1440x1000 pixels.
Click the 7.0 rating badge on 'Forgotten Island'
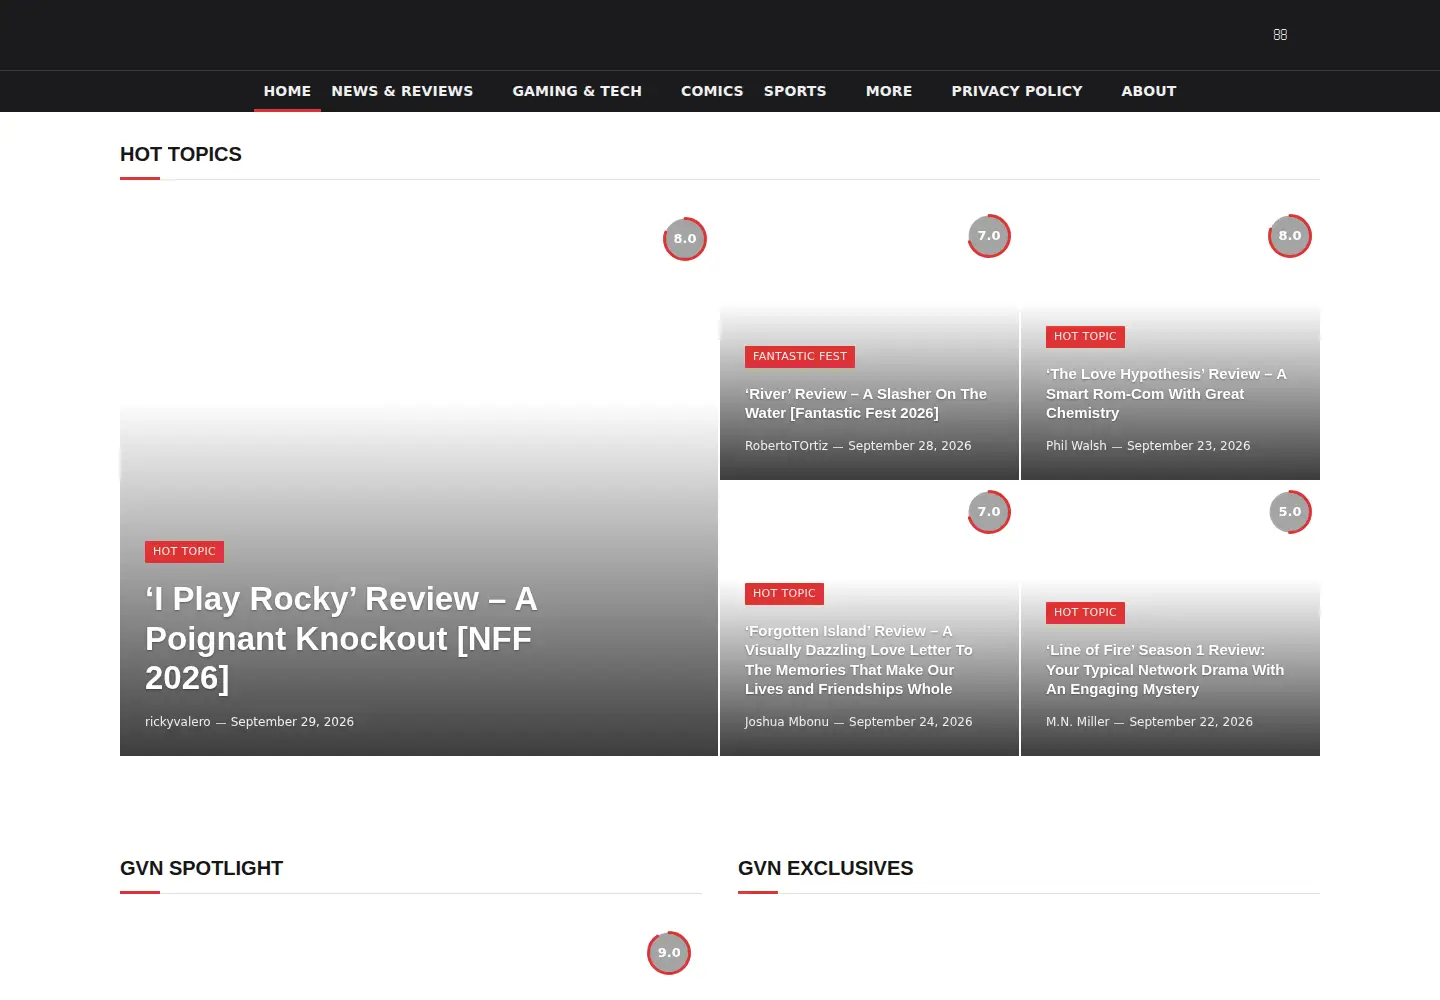(989, 512)
